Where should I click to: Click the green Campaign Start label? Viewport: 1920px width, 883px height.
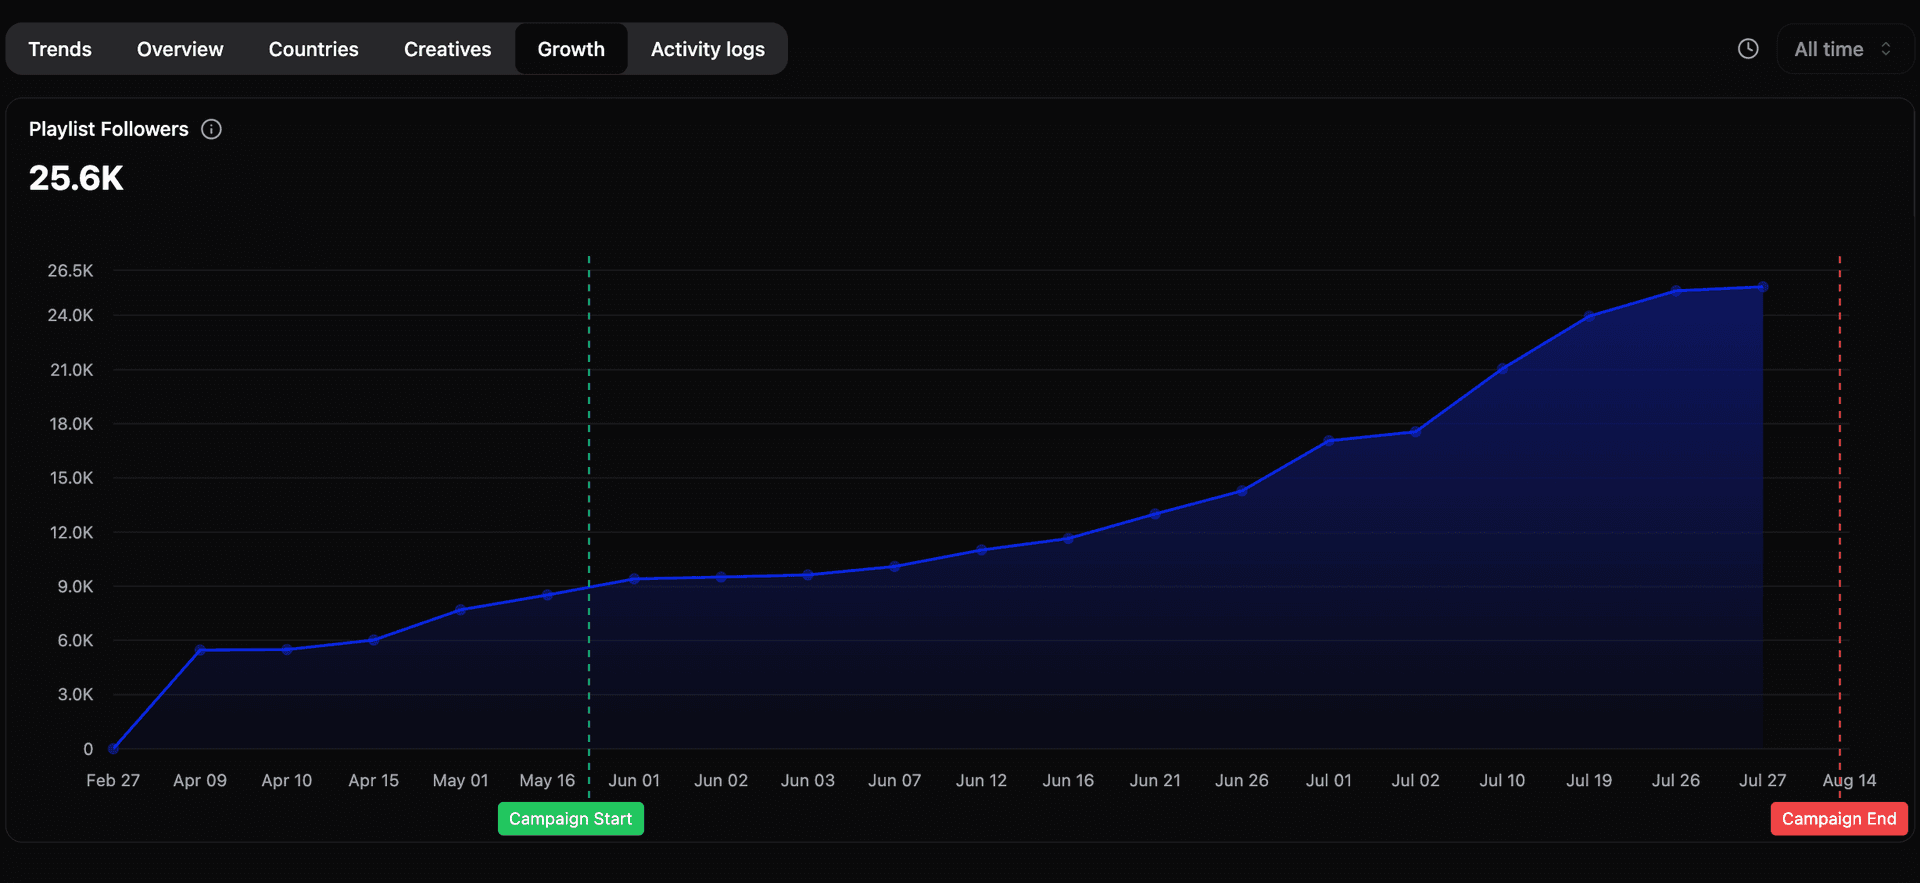[571, 819]
